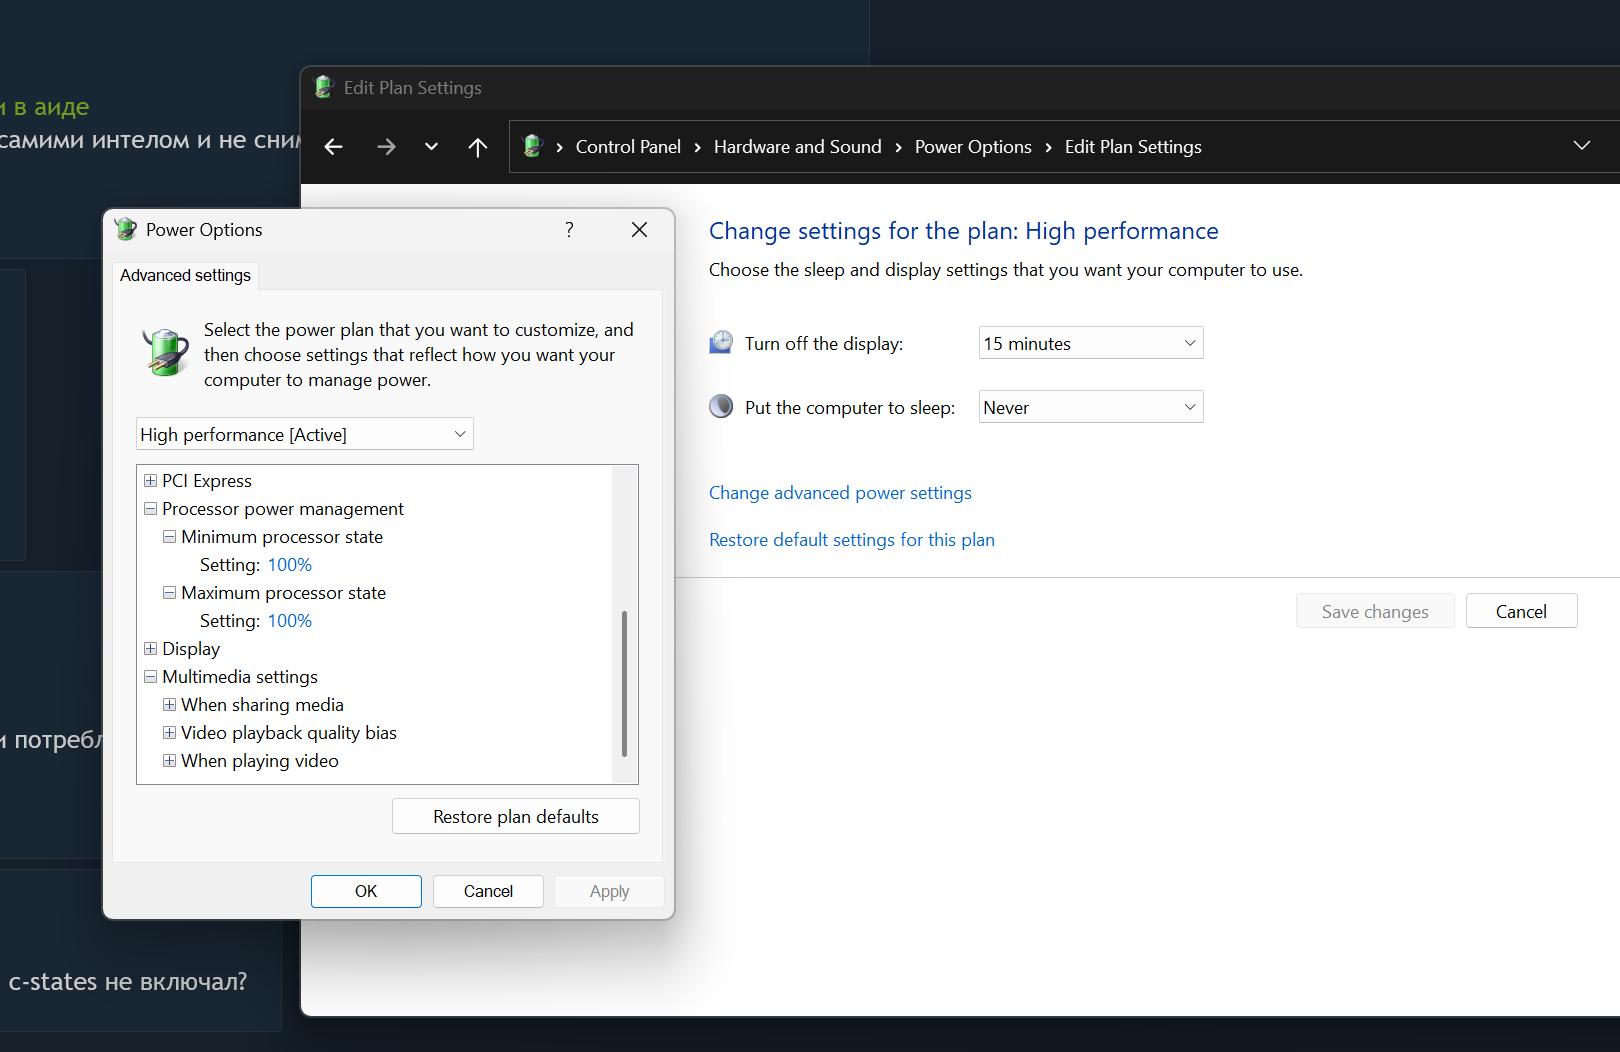Click the Power Options dialog help icon

click(569, 230)
